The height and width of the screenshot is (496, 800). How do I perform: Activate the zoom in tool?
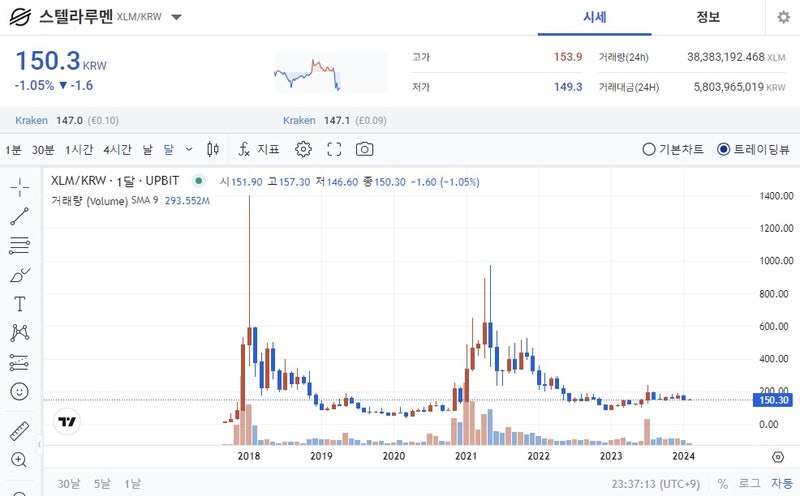(x=19, y=460)
